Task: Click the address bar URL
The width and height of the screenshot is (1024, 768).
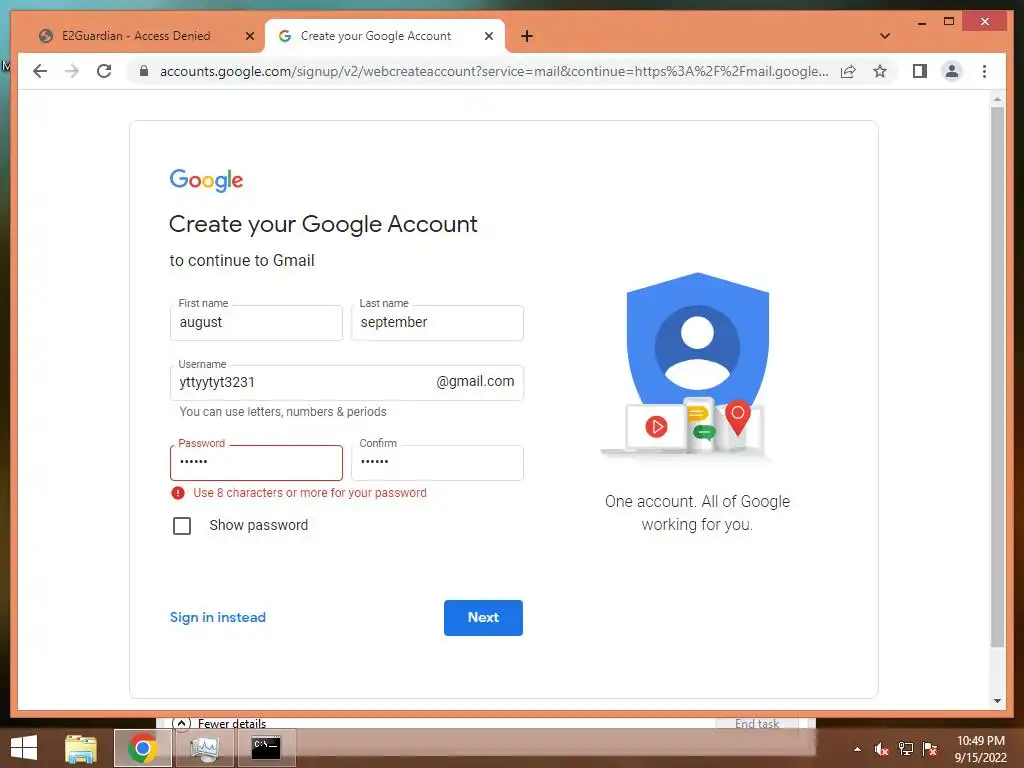Action: coord(494,71)
